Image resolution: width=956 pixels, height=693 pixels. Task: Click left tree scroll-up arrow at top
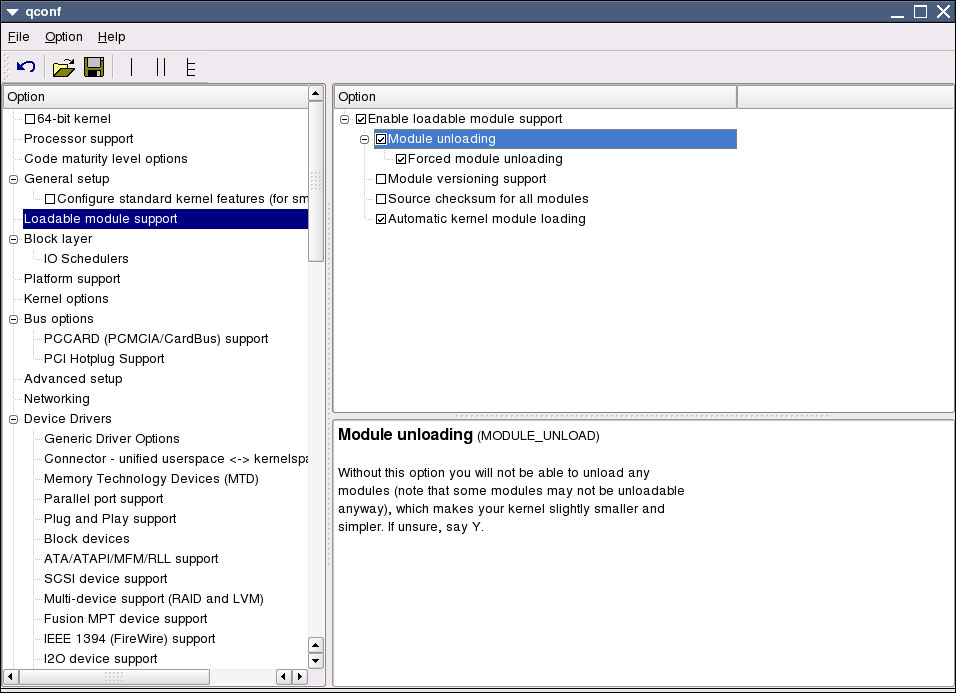click(x=315, y=93)
